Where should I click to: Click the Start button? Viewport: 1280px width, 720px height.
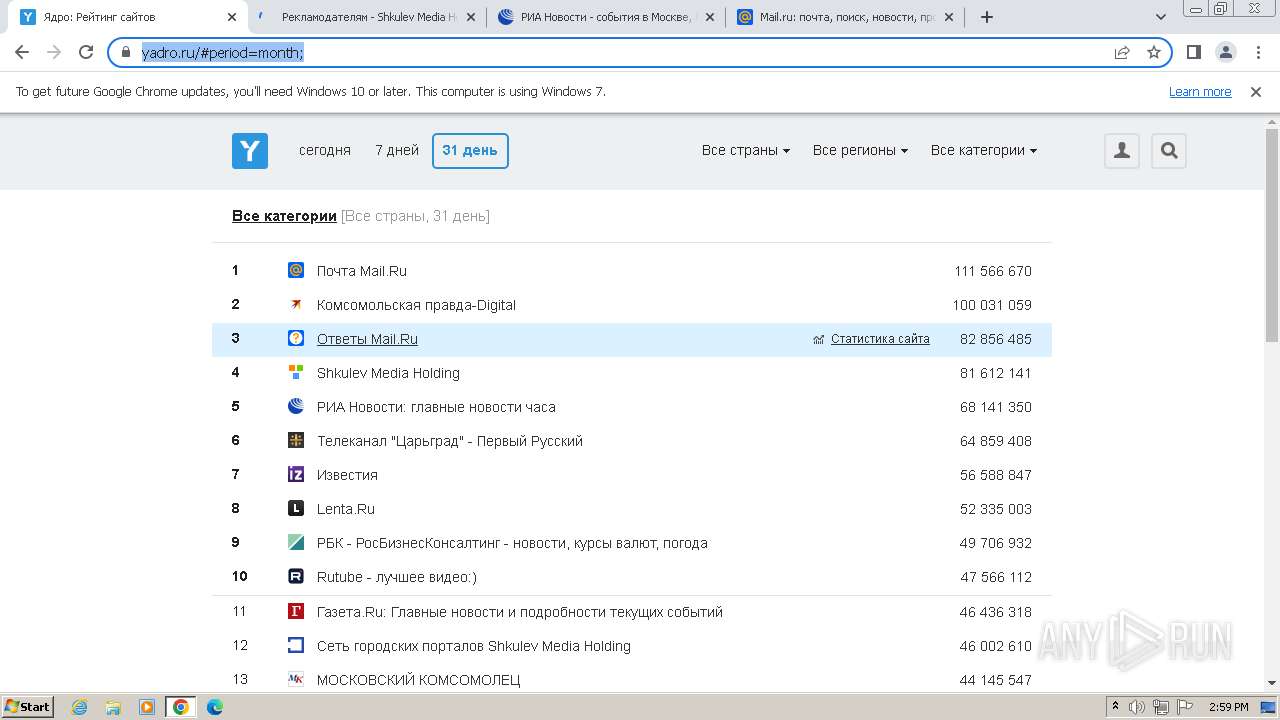click(x=27, y=707)
